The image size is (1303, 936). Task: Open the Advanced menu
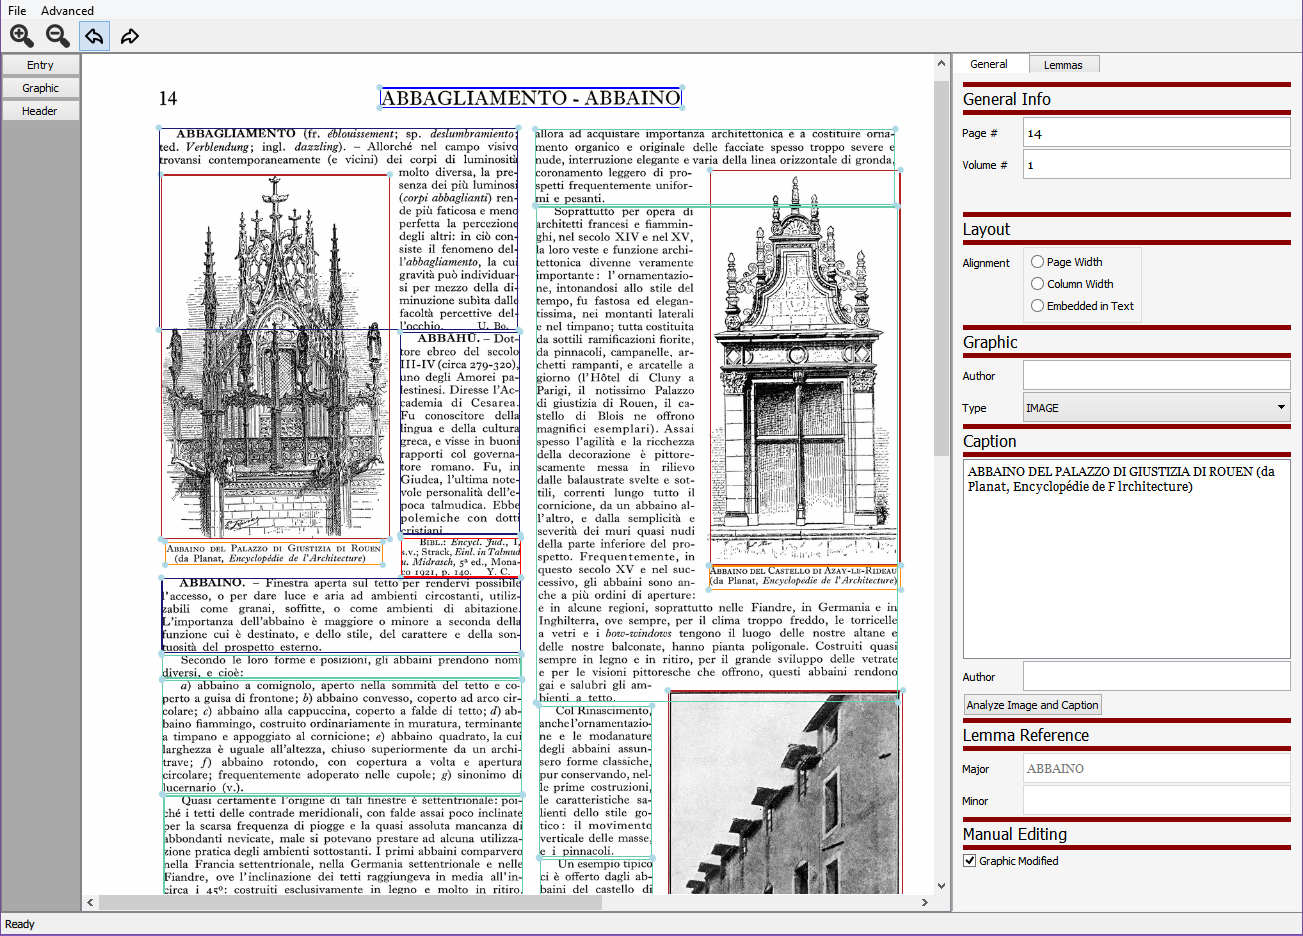67,11
